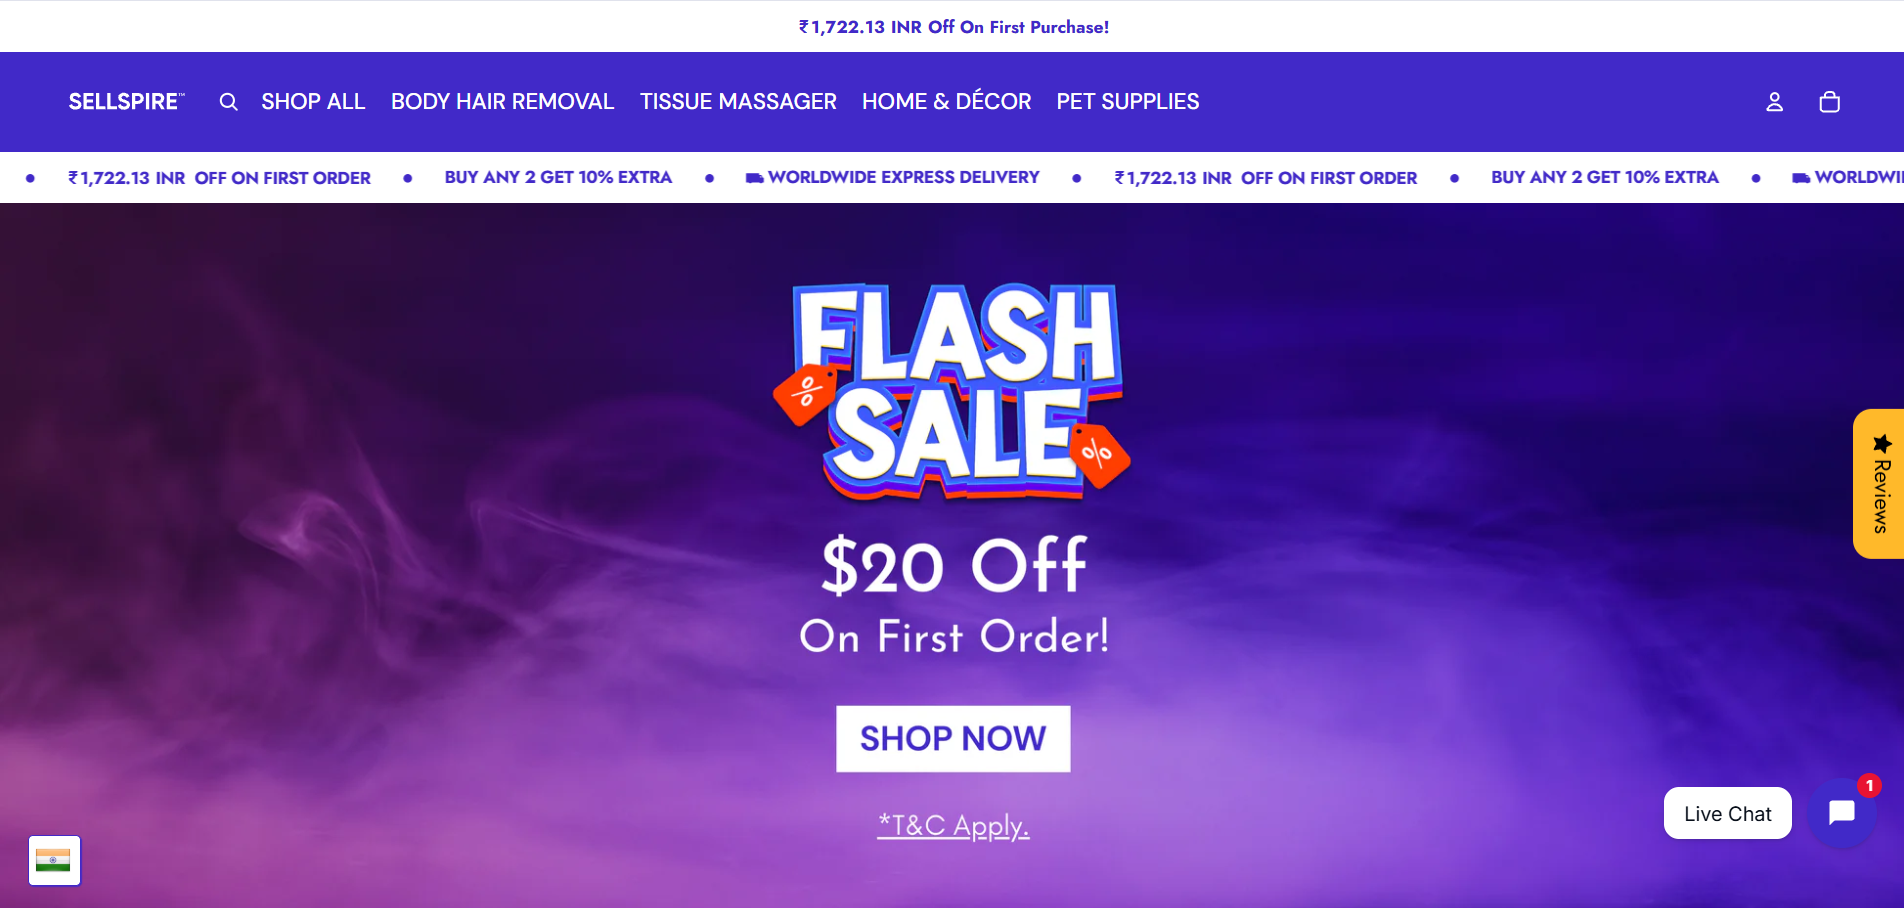Click the red notification badge on chat
Image resolution: width=1904 pixels, height=908 pixels.
tap(1869, 786)
